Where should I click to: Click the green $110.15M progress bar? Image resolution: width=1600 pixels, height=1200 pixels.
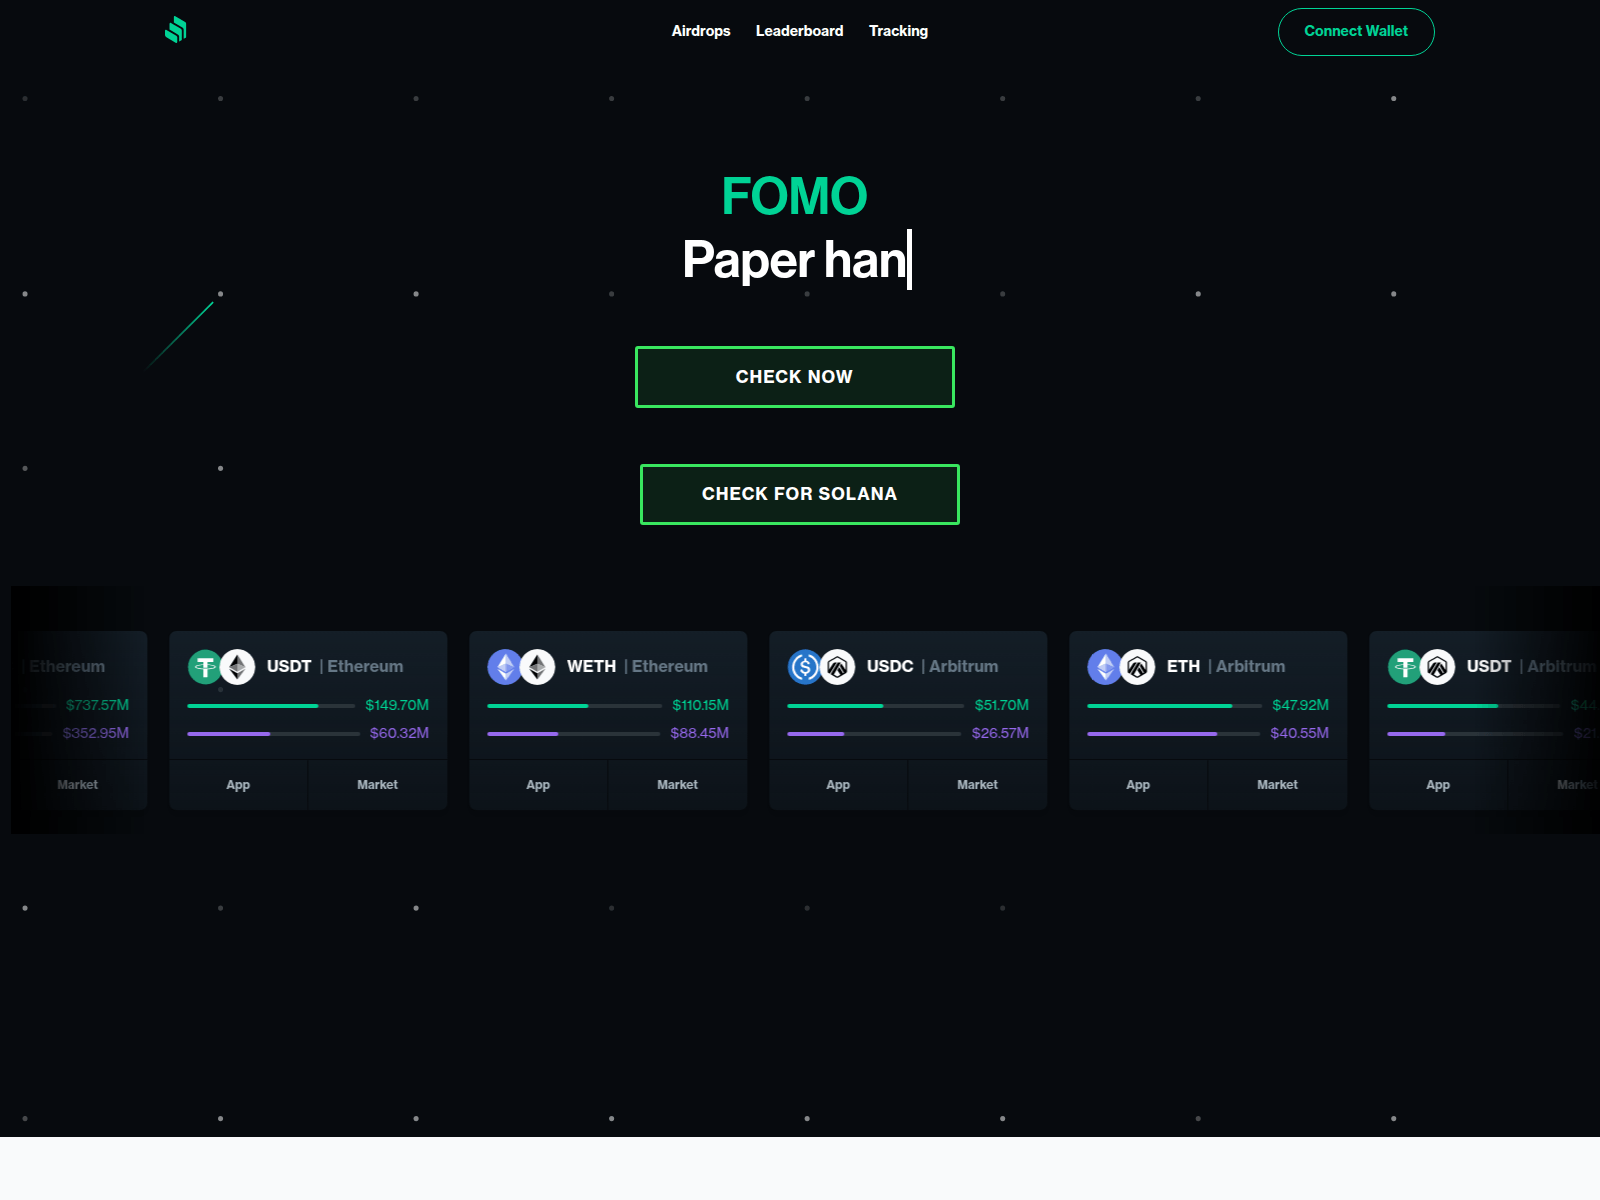click(x=574, y=706)
